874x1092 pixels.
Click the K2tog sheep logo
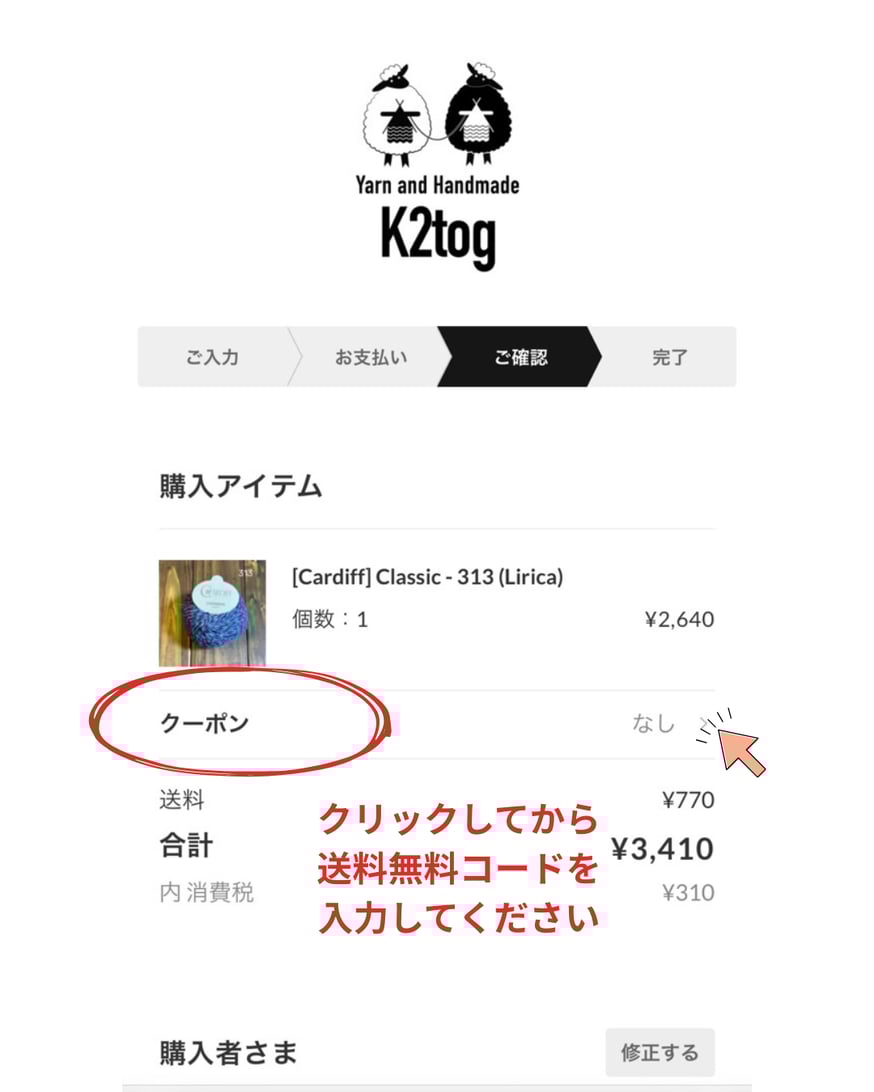[x=437, y=166]
